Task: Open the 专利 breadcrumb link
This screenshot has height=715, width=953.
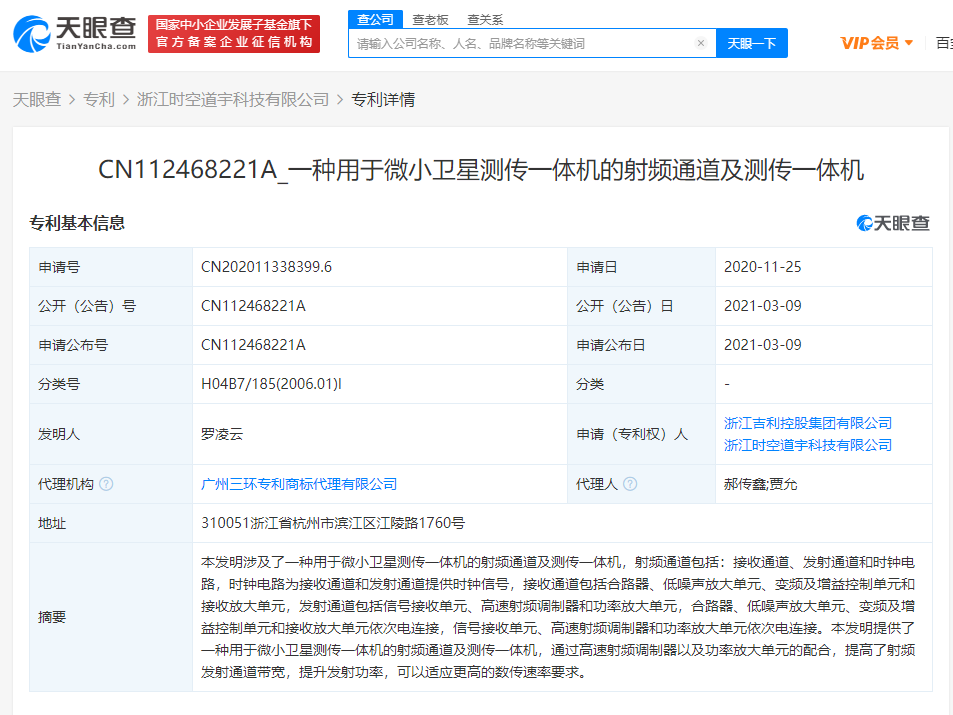Action: click(99, 100)
